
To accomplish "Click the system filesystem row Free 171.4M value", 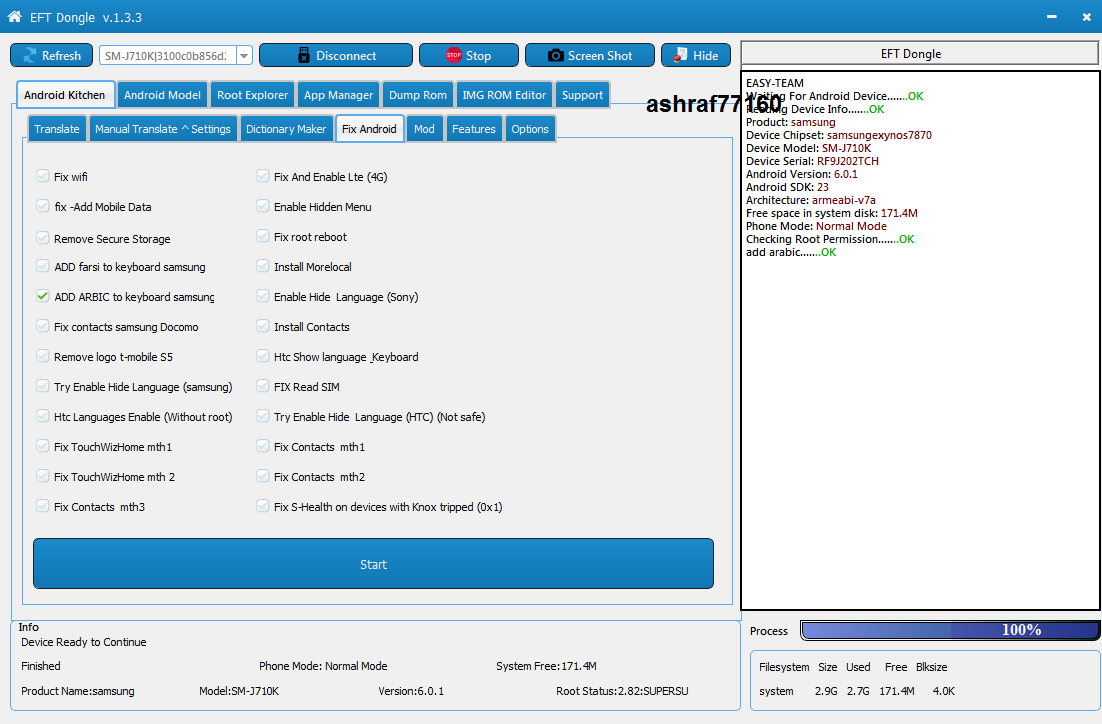I will [x=897, y=691].
